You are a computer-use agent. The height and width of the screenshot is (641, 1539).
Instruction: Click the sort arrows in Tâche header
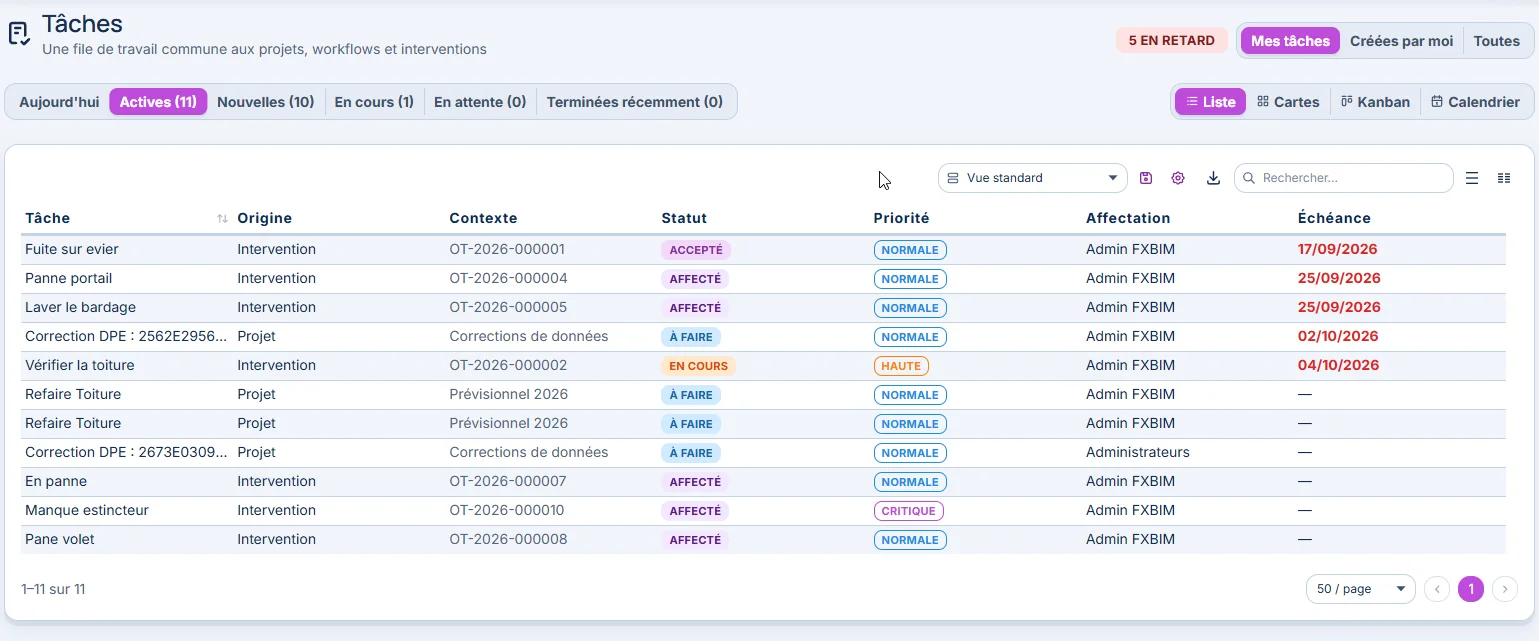pyautogui.click(x=222, y=218)
